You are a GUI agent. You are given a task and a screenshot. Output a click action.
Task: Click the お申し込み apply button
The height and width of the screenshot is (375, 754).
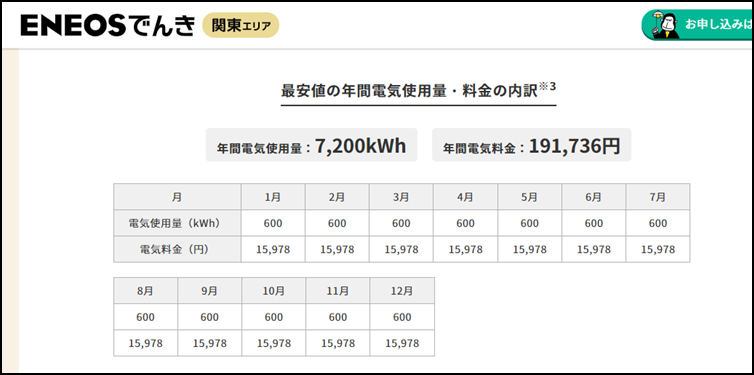click(698, 25)
